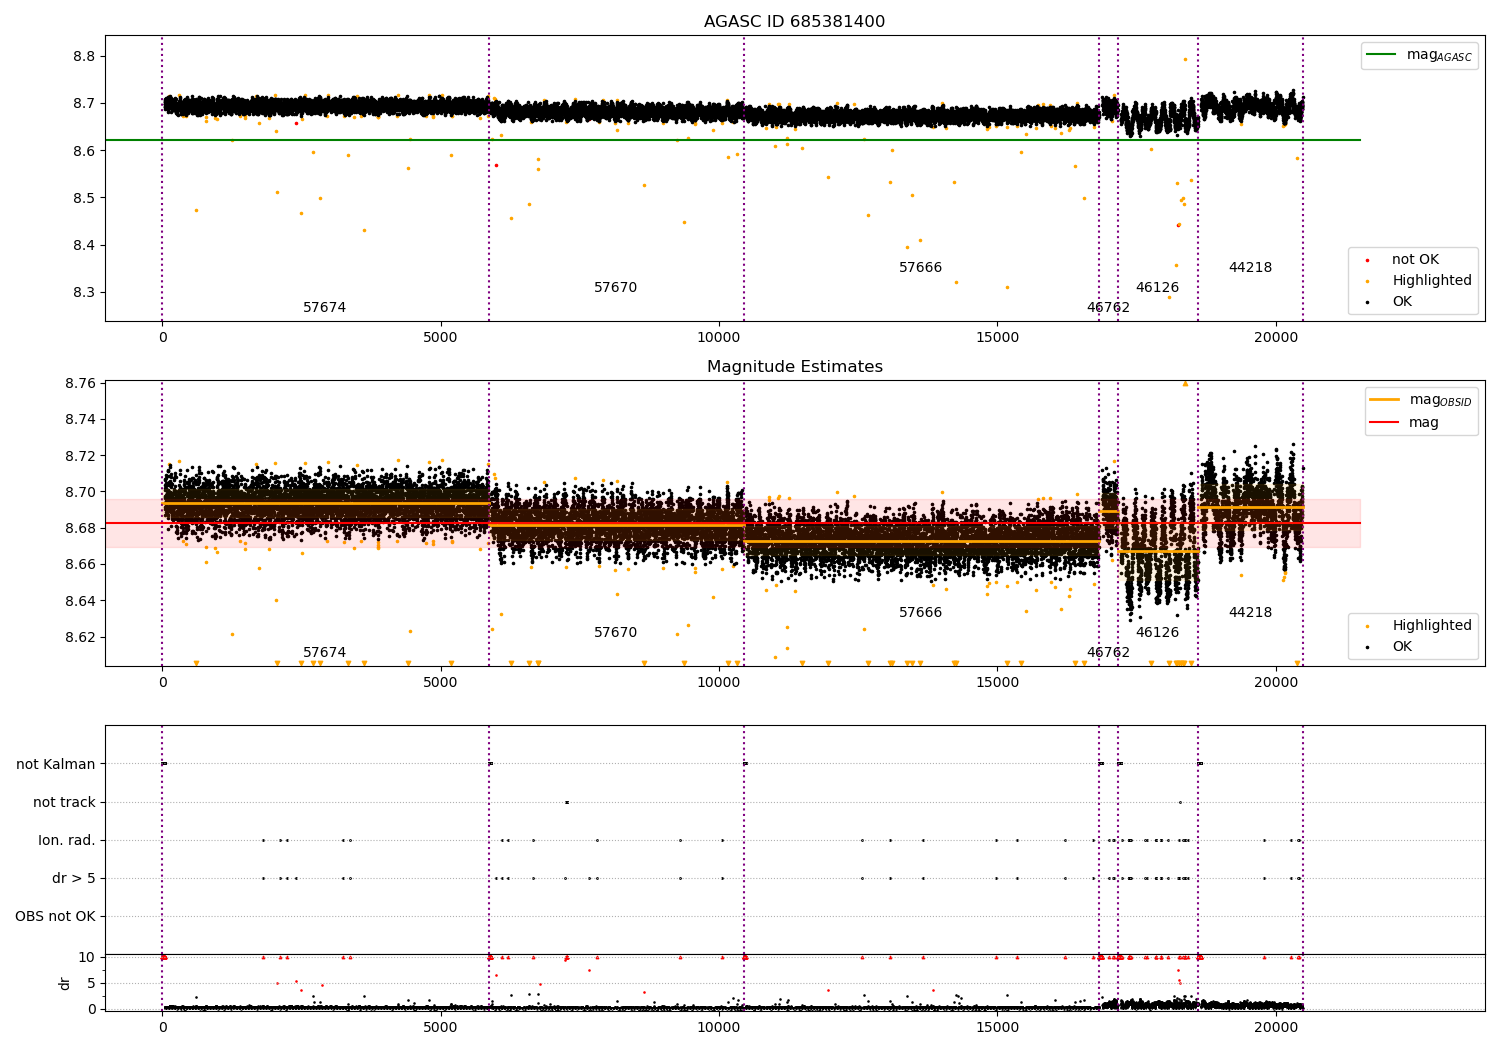Click obsid label 57670 in top plot
Screen dimensions: 1500x1050
click(615, 288)
